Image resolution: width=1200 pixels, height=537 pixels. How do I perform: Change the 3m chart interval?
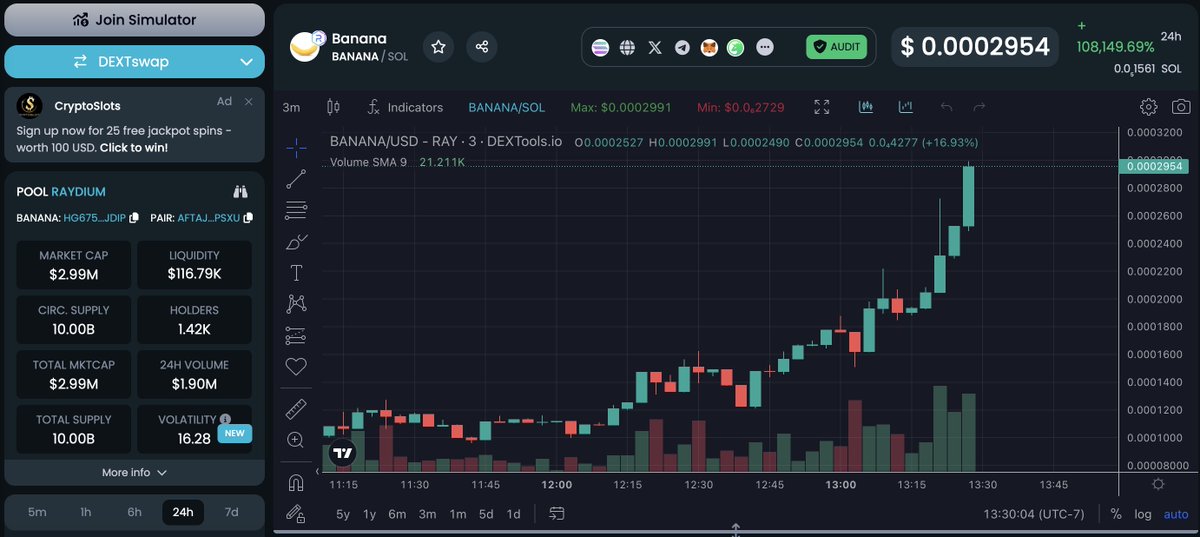pyautogui.click(x=291, y=107)
